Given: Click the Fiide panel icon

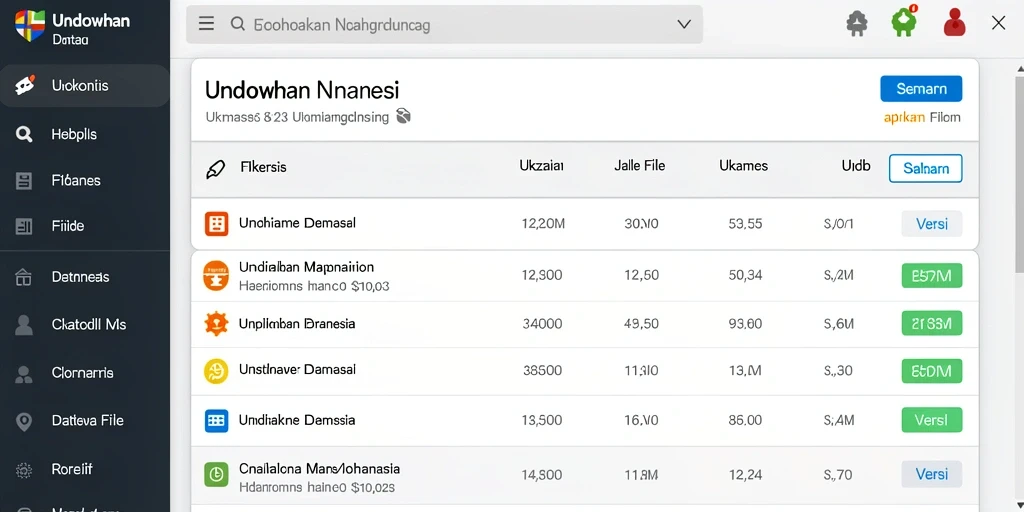Looking at the screenshot, I should point(24,227).
